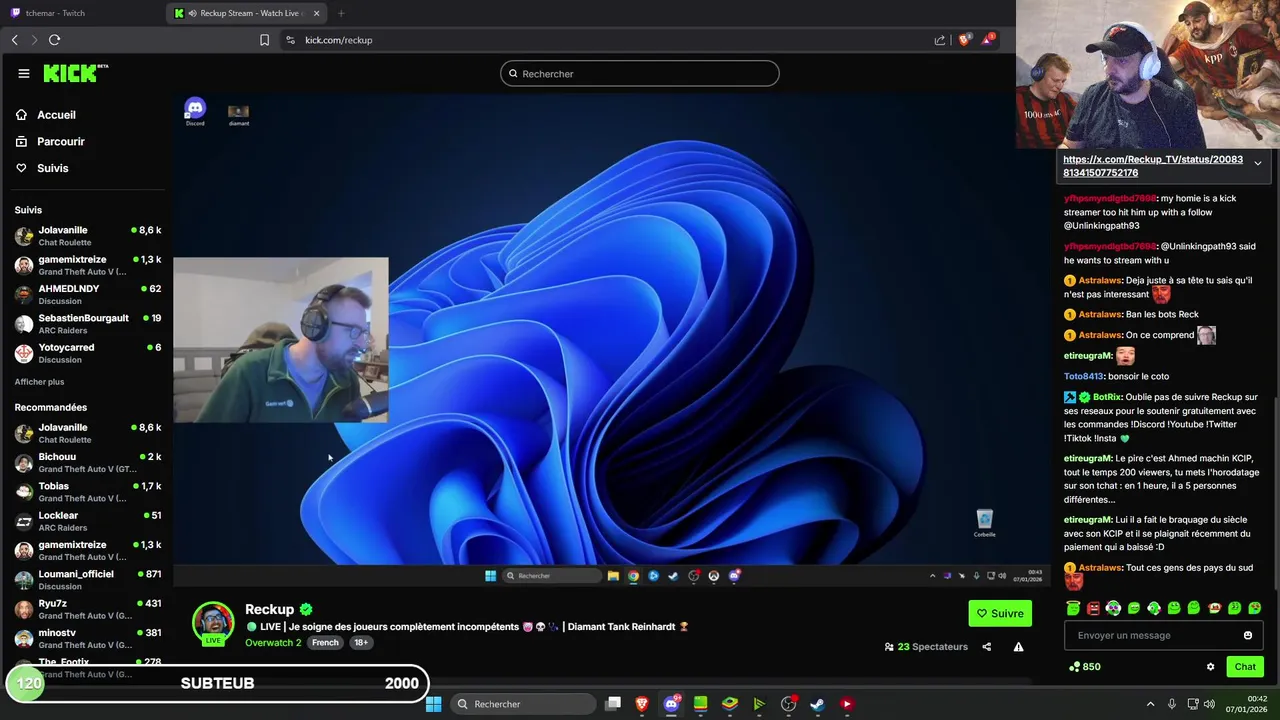This screenshot has width=1280, height=720.
Task: Open Ryu7z recommended channel
Action: pyautogui.click(x=88, y=609)
